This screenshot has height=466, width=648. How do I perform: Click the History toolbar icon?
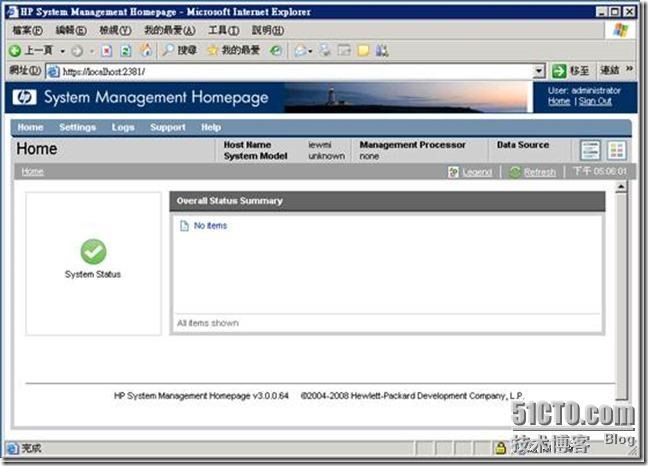[276, 51]
